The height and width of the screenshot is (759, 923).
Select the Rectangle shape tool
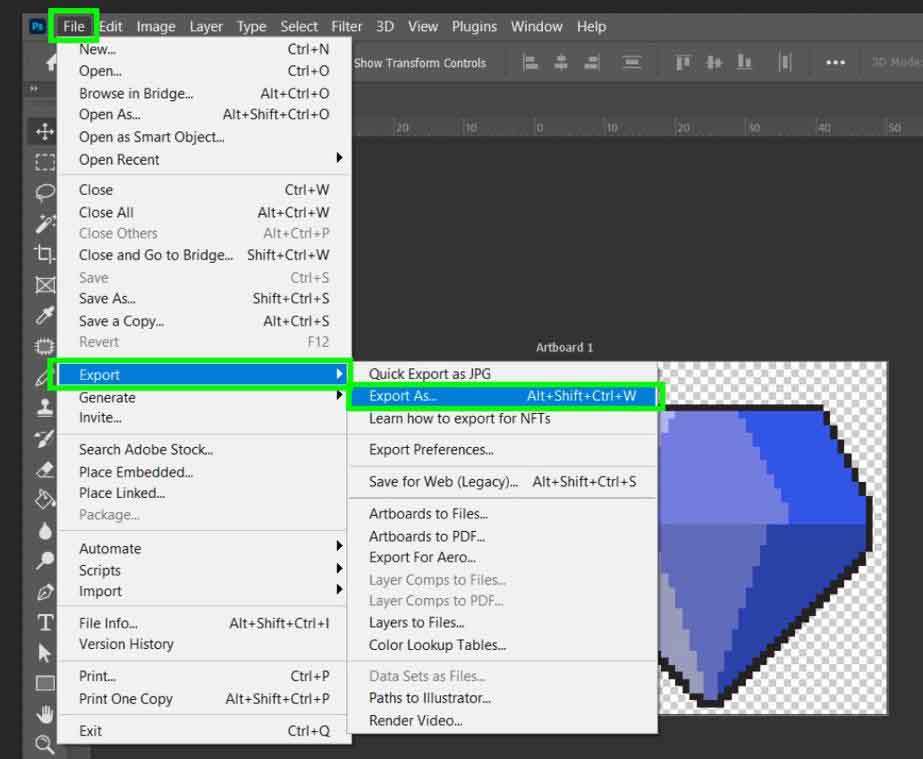point(45,684)
